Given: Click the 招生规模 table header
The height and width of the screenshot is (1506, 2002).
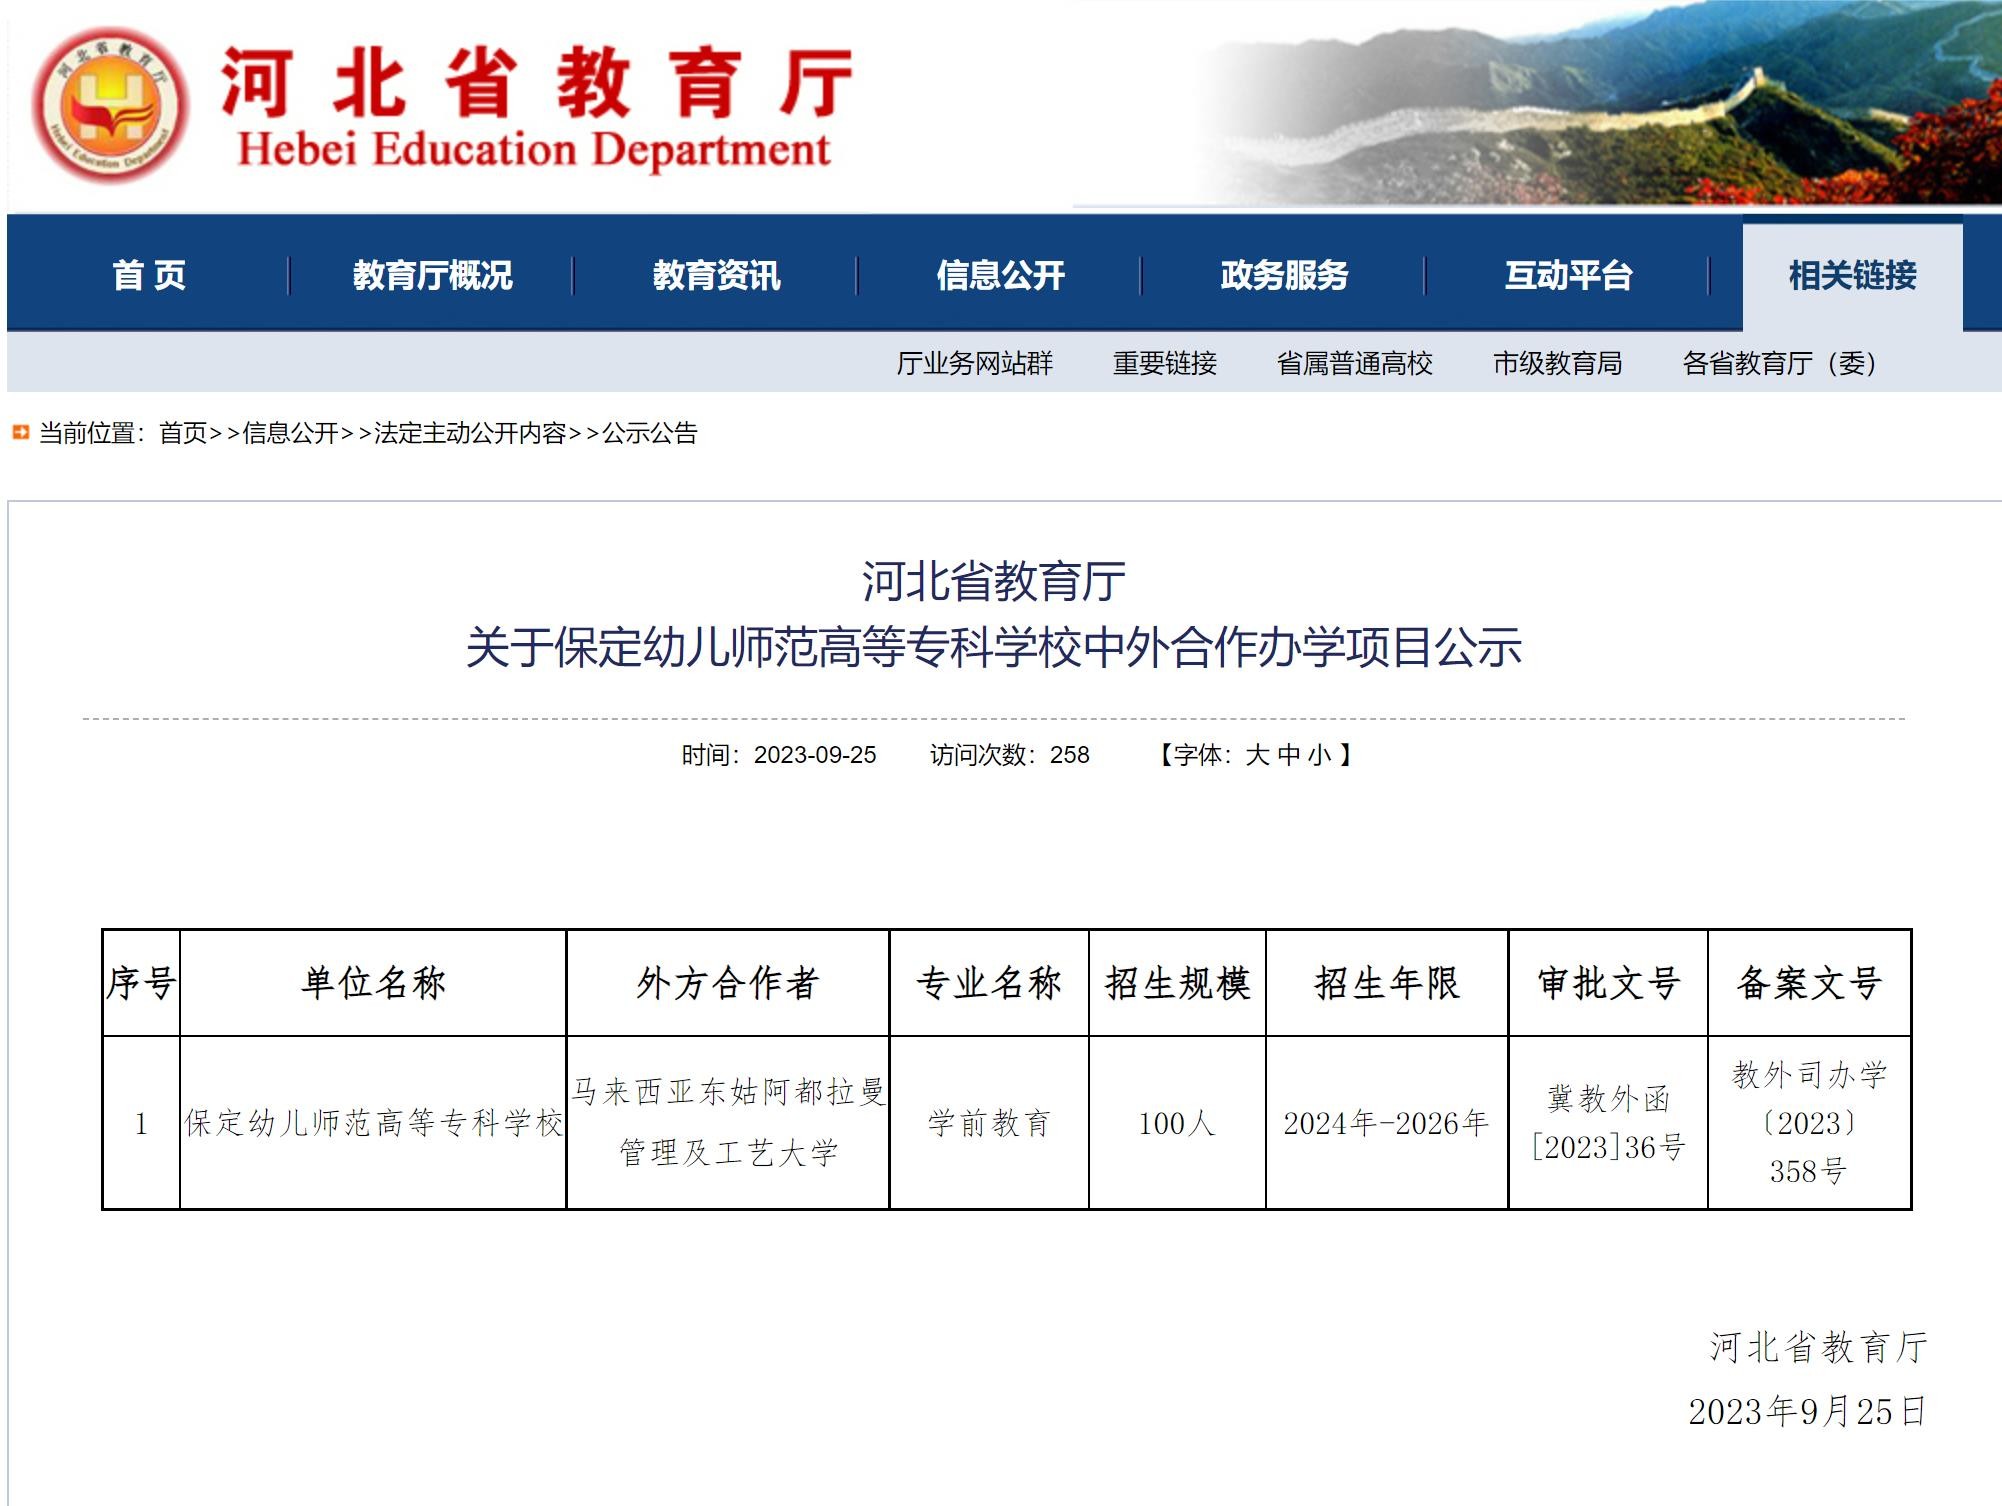Looking at the screenshot, I should (x=1177, y=983).
